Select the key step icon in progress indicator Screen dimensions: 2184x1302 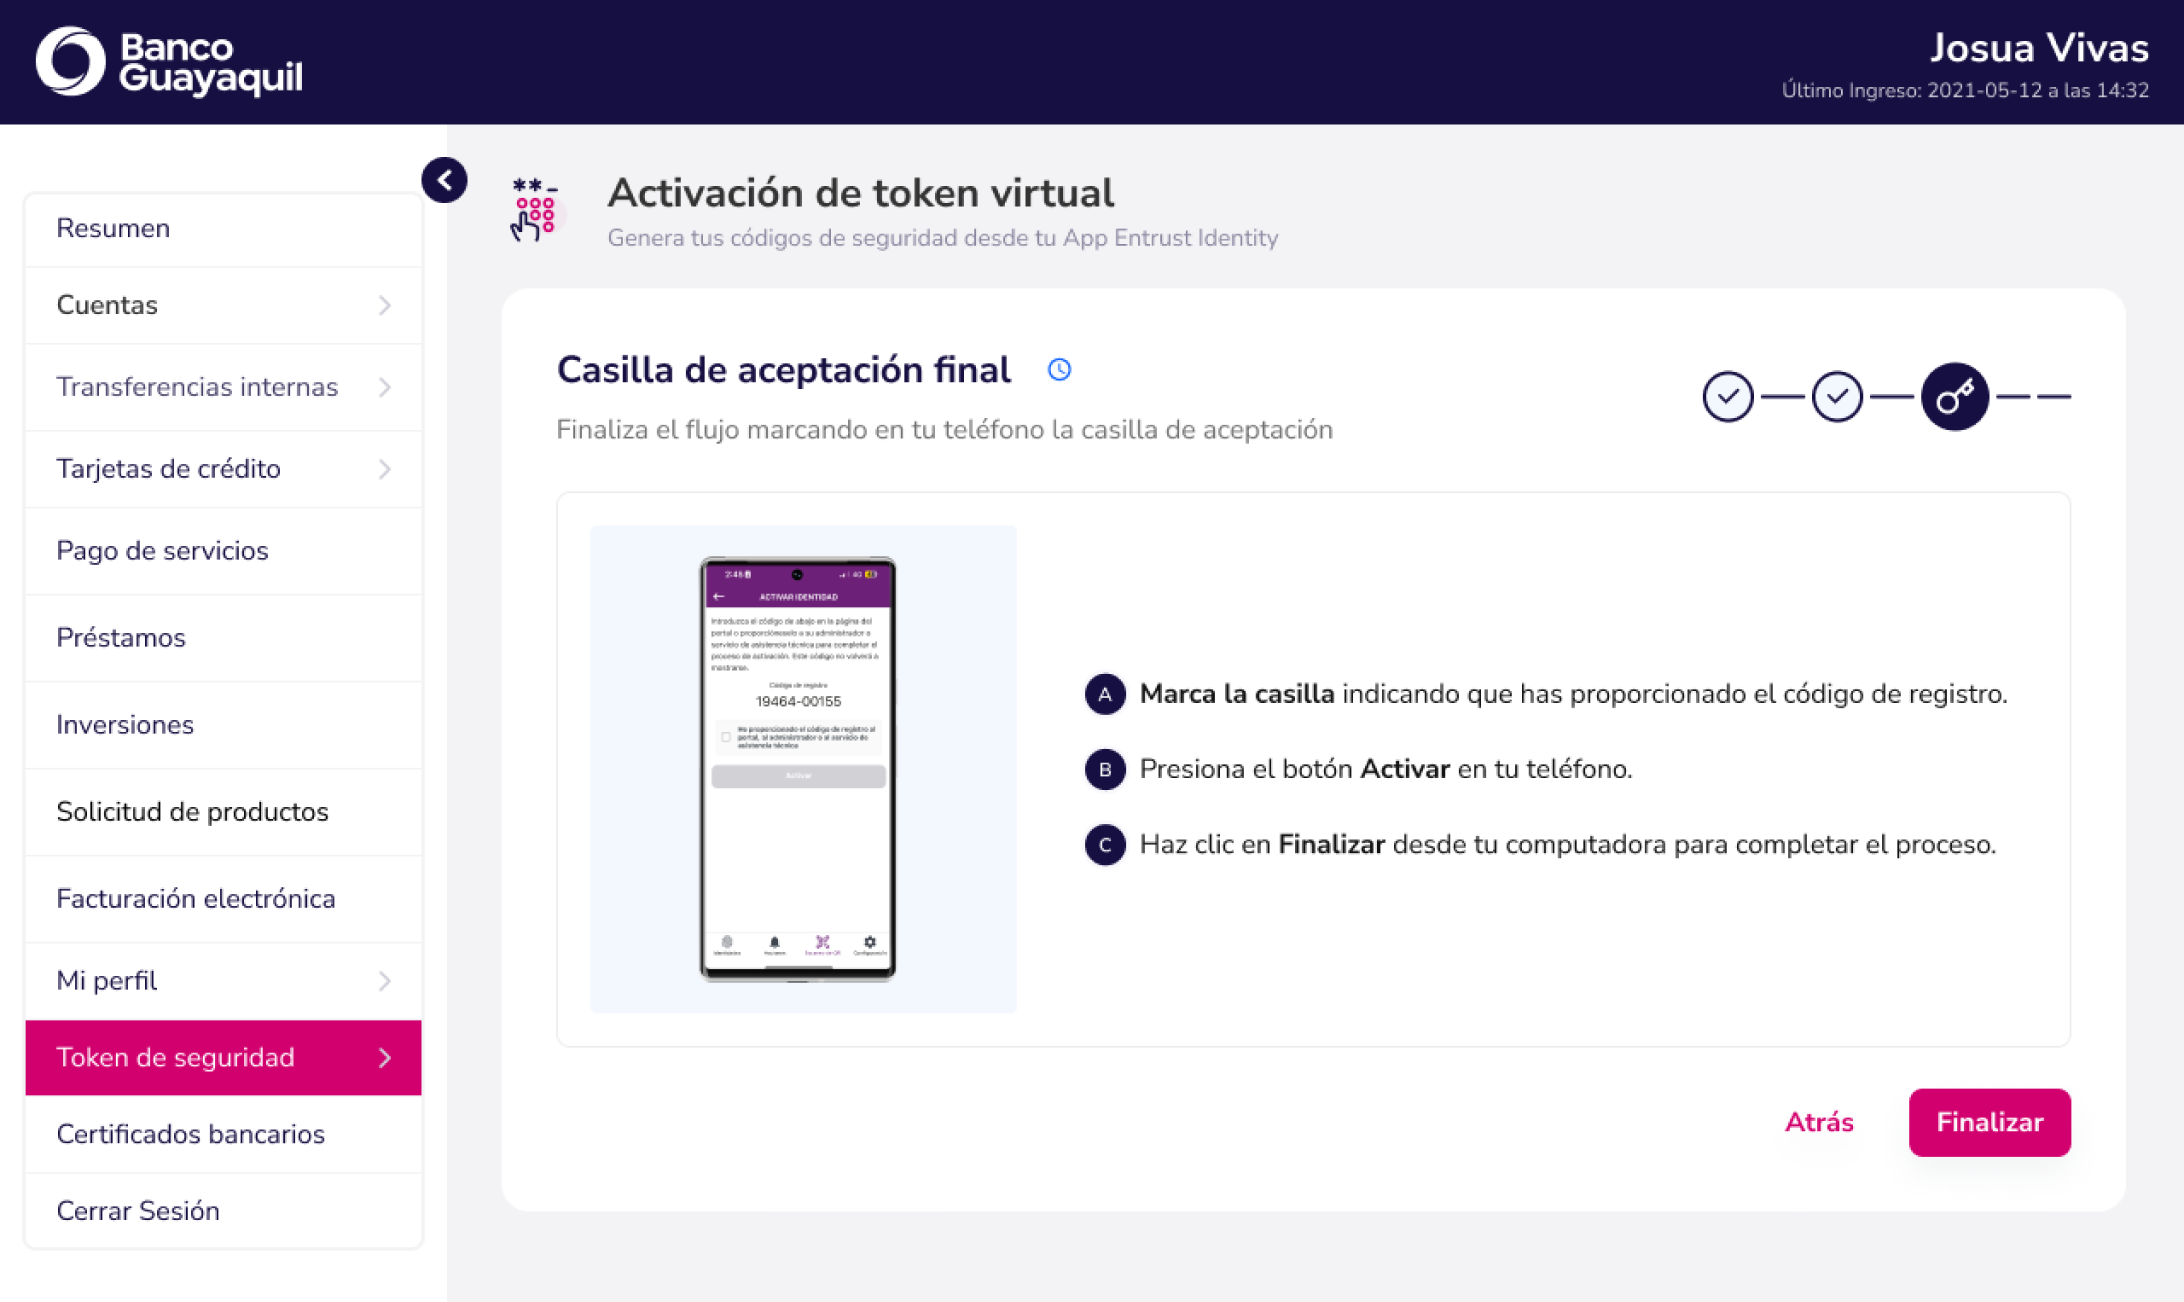[1954, 397]
